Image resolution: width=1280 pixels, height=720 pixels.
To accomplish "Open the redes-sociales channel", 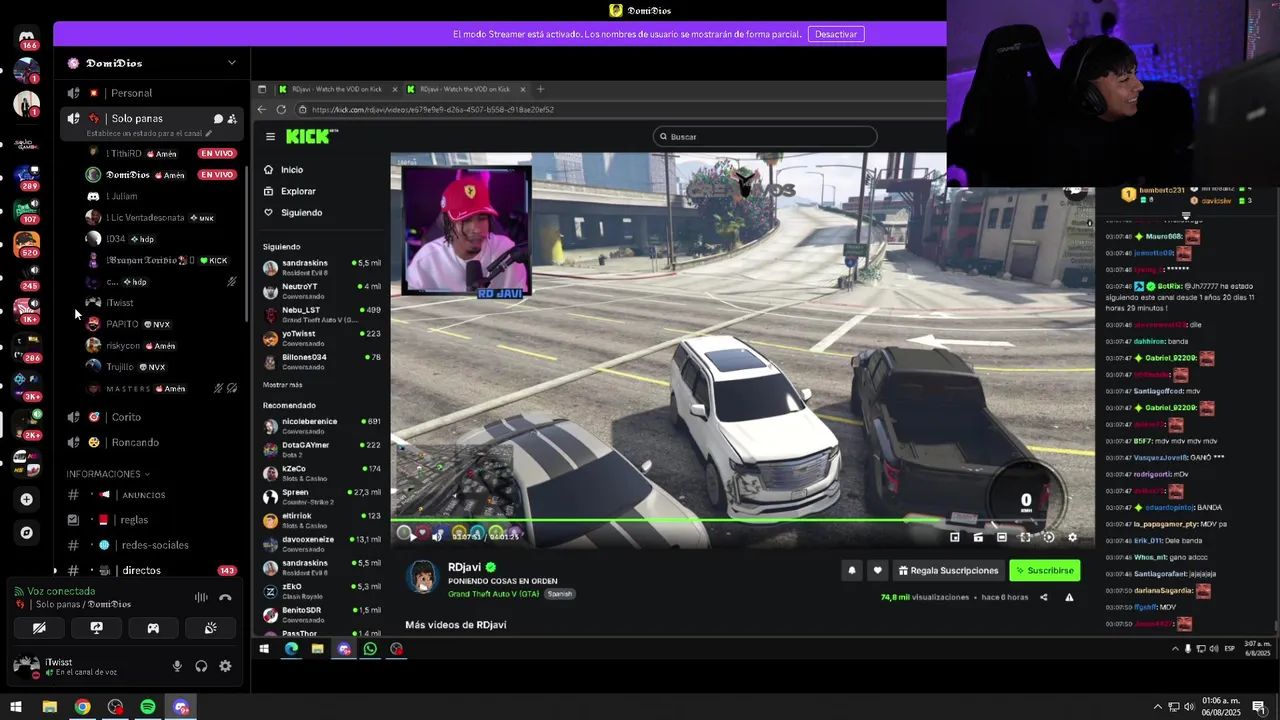I will (152, 545).
